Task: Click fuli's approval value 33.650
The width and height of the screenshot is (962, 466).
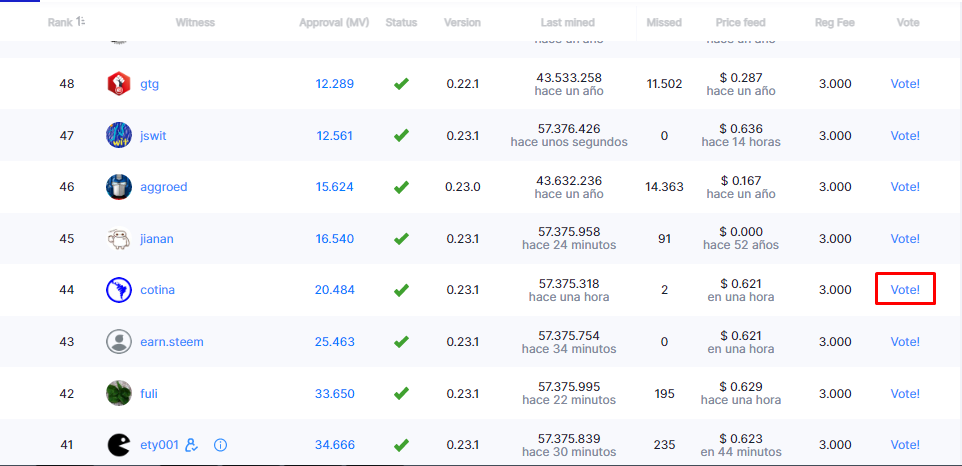Action: coord(334,393)
